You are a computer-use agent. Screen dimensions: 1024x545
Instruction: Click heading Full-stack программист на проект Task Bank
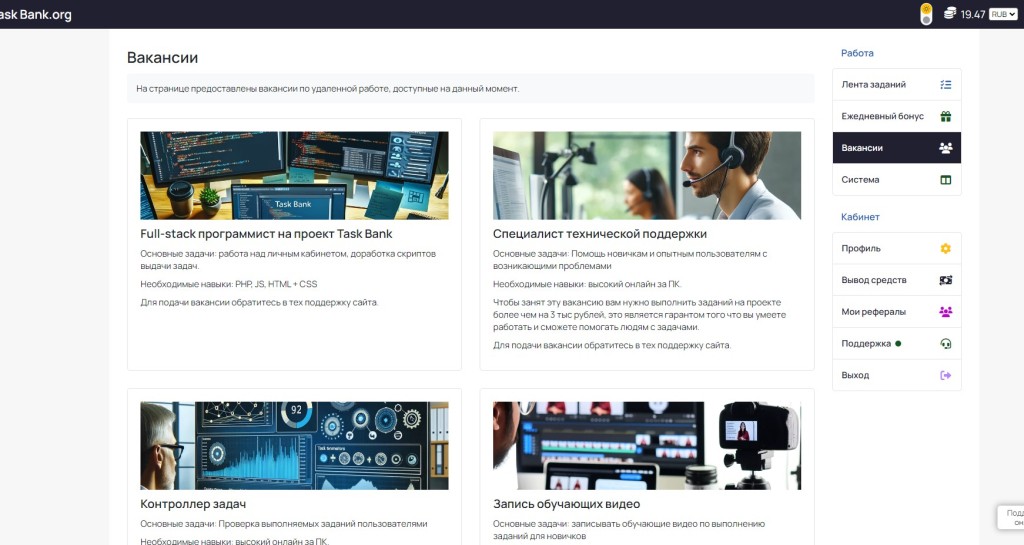[x=266, y=234]
